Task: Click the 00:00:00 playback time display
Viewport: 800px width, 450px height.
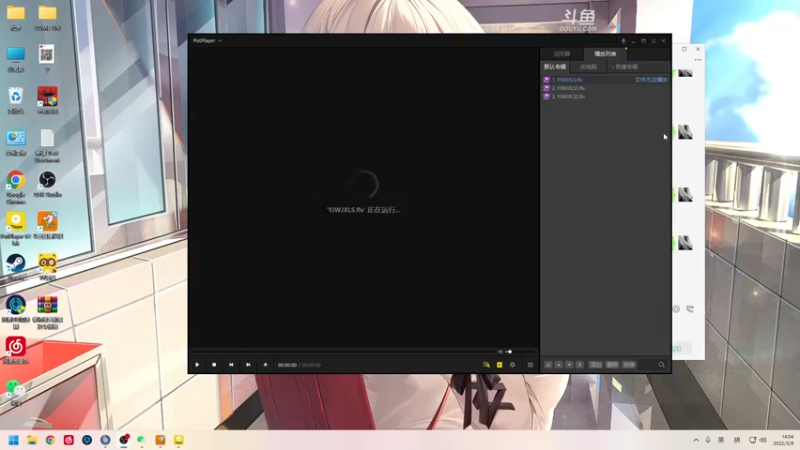Action: pyautogui.click(x=287, y=365)
